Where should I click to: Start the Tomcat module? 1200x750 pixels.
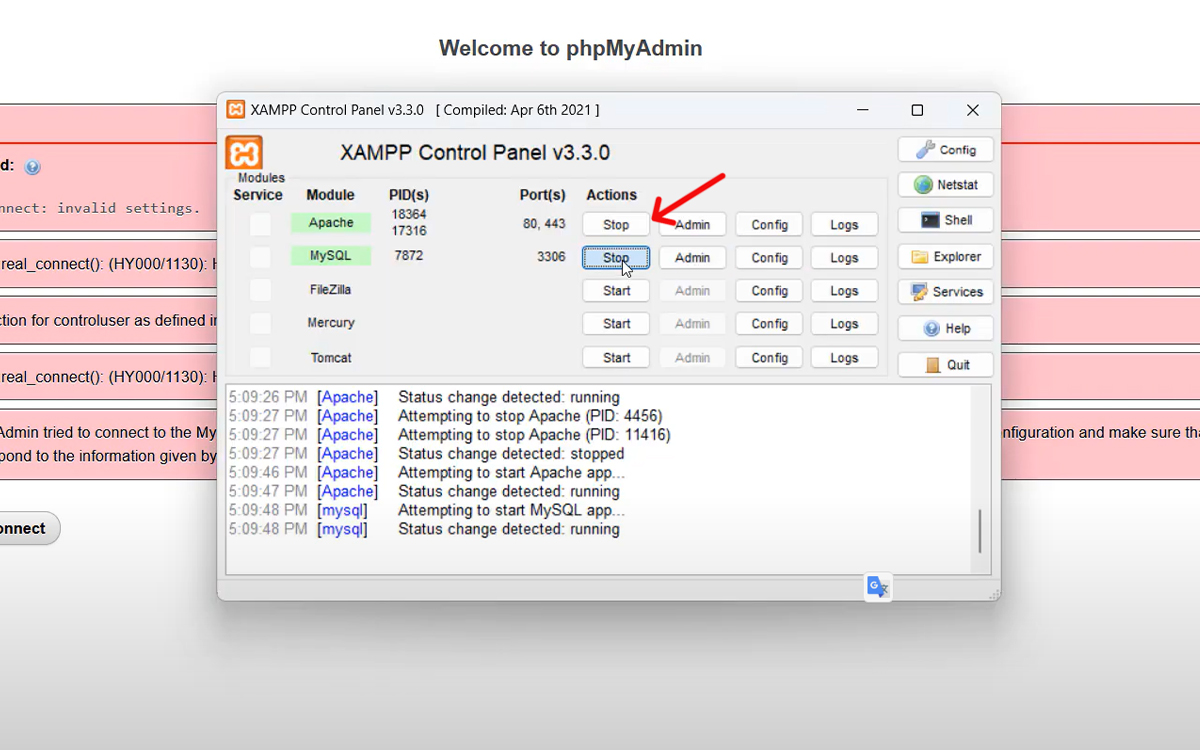616,358
